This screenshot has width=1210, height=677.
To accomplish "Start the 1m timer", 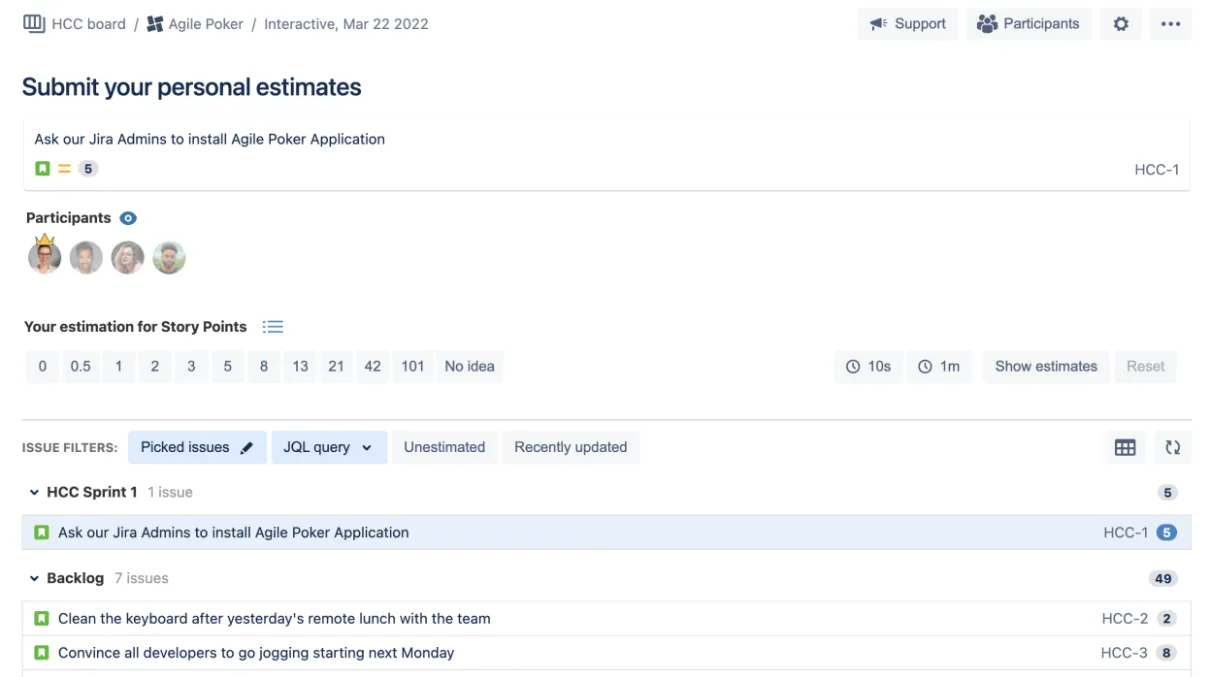I will pos(939,366).
